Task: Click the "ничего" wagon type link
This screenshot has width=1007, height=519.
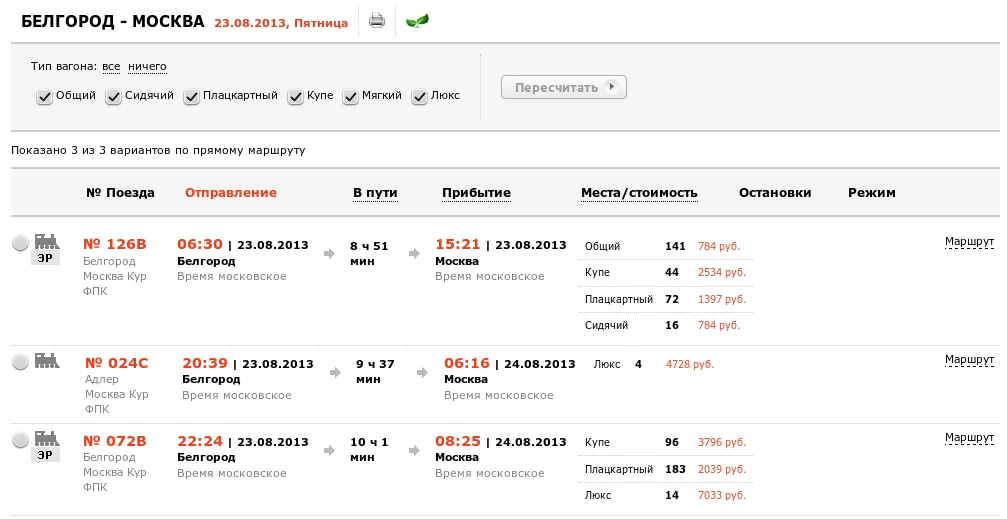Action: click(147, 67)
